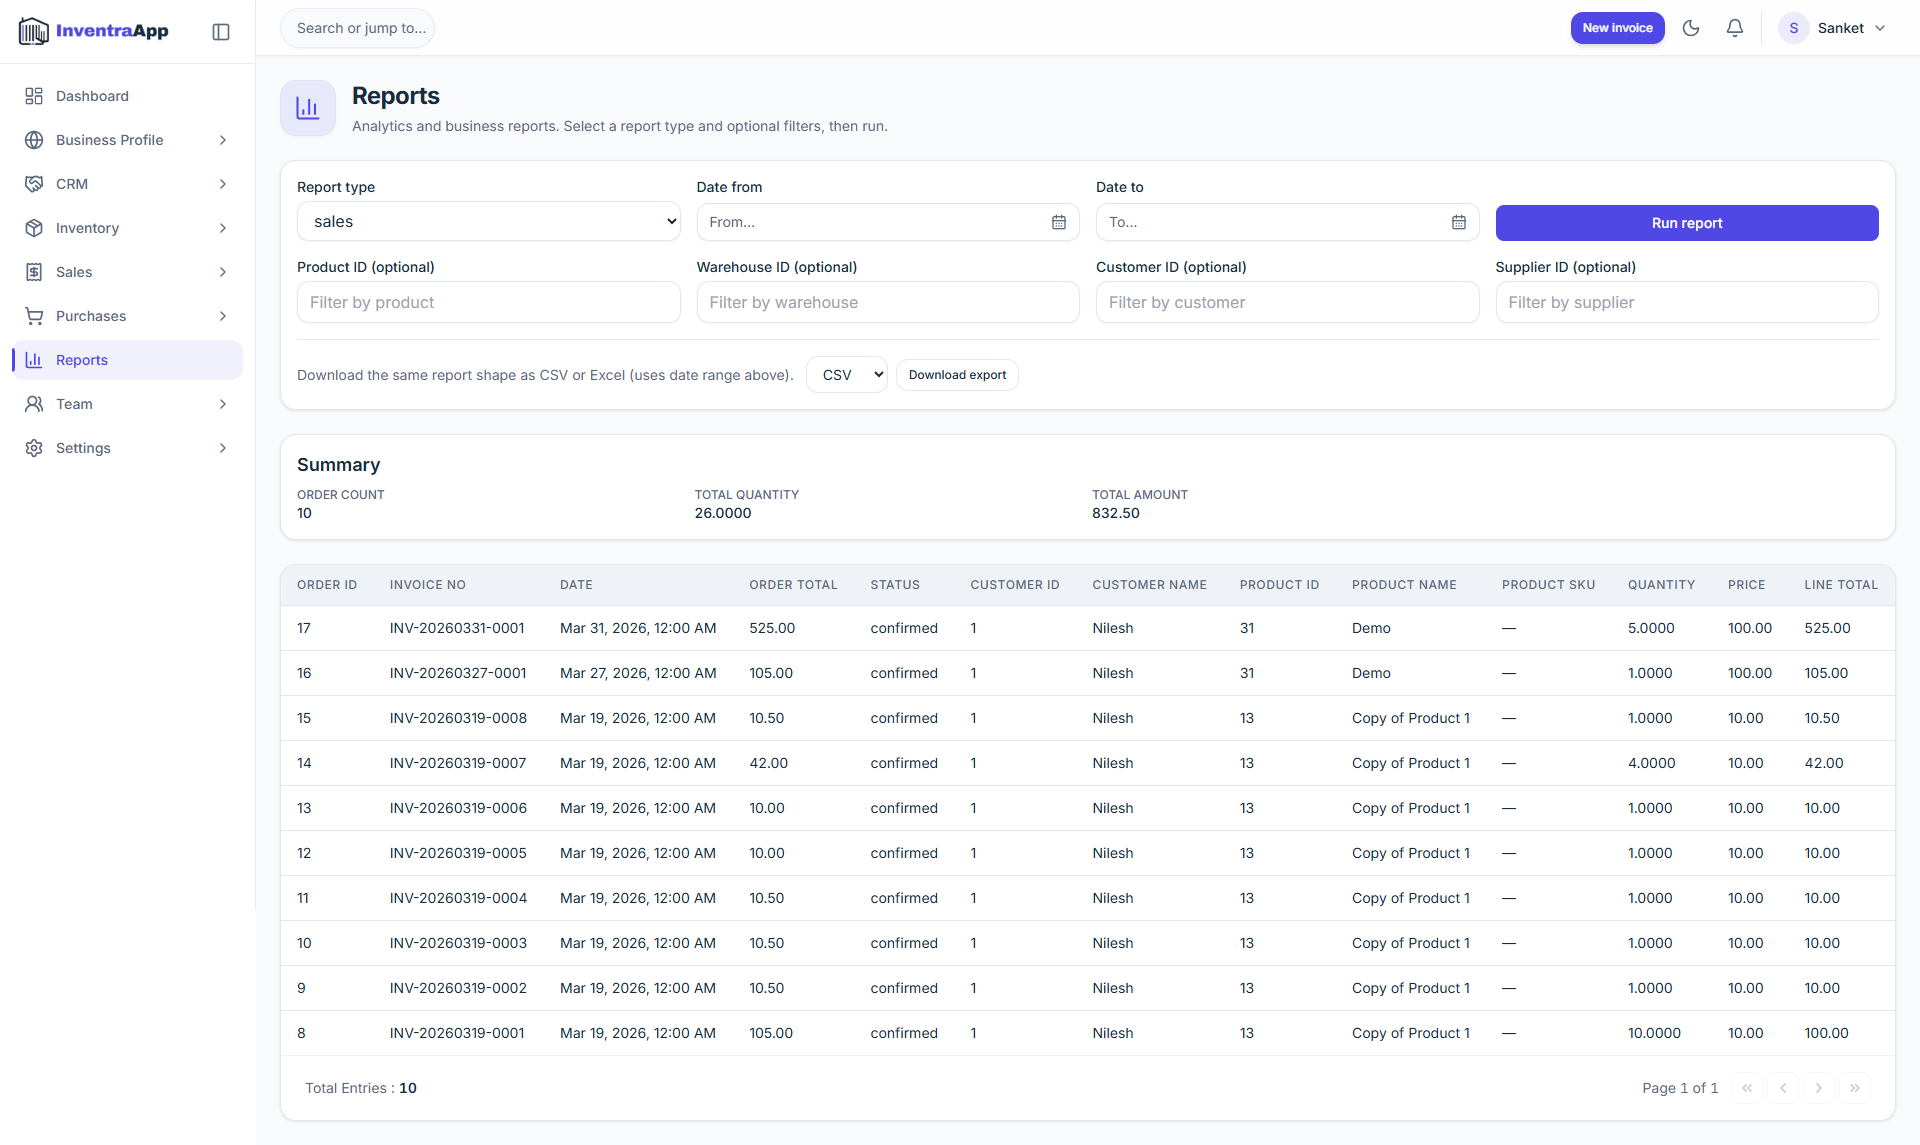Expand Sales chevron arrow
This screenshot has height=1145, width=1920.
point(223,272)
